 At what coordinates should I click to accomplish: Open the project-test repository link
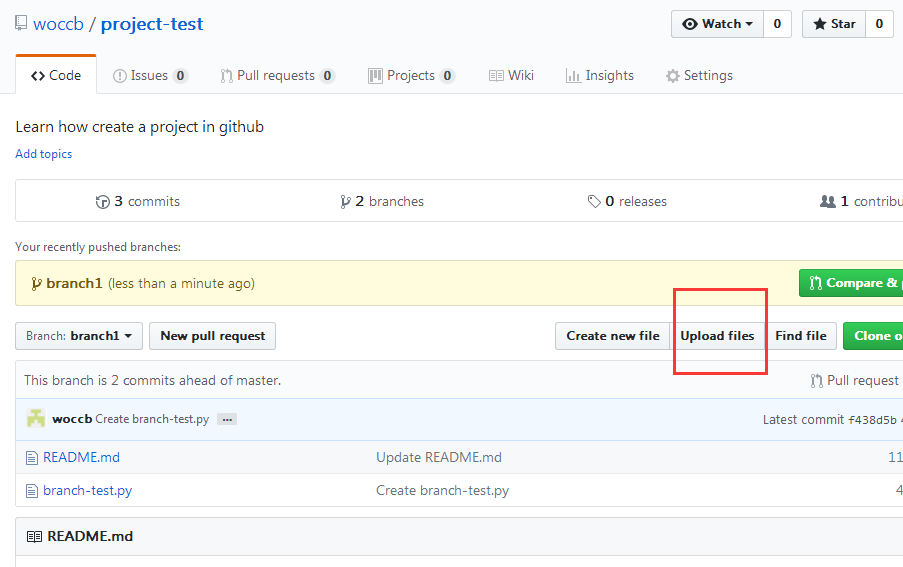152,24
